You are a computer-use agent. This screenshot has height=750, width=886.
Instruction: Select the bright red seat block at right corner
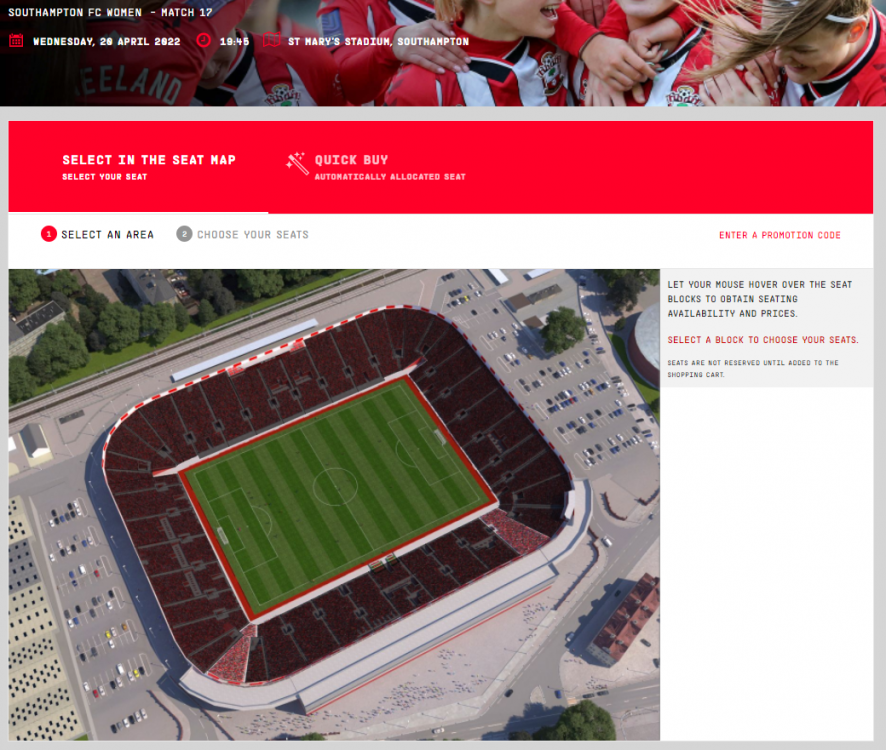[517, 531]
